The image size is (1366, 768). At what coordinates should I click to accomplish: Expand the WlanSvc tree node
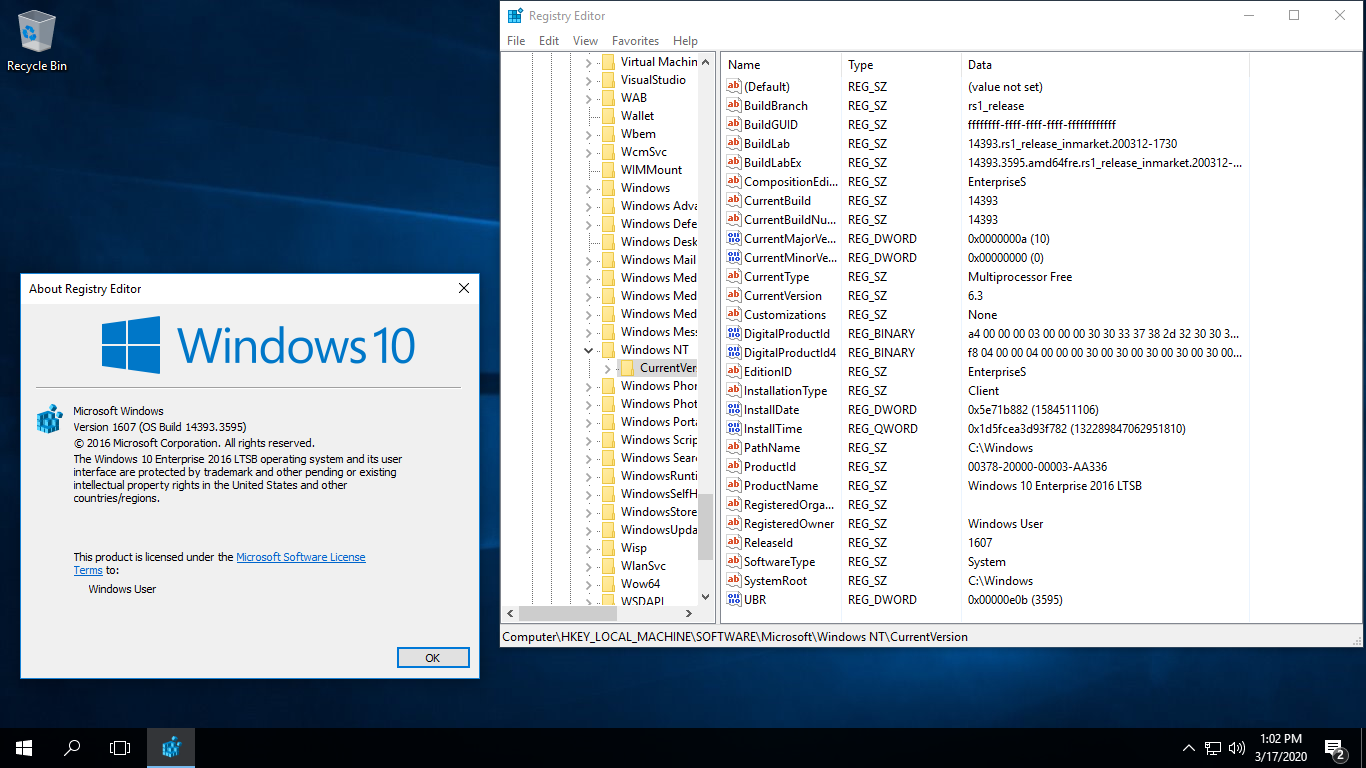coord(588,566)
